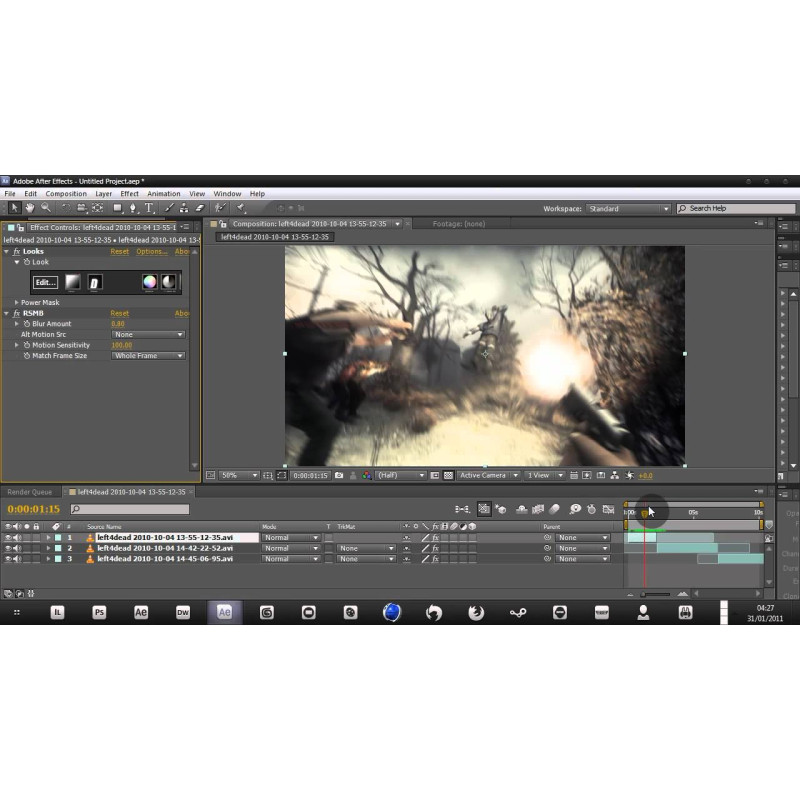Screen dimensions: 800x800
Task: Click the Blur Amount value 0.80
Action: click(x=118, y=324)
